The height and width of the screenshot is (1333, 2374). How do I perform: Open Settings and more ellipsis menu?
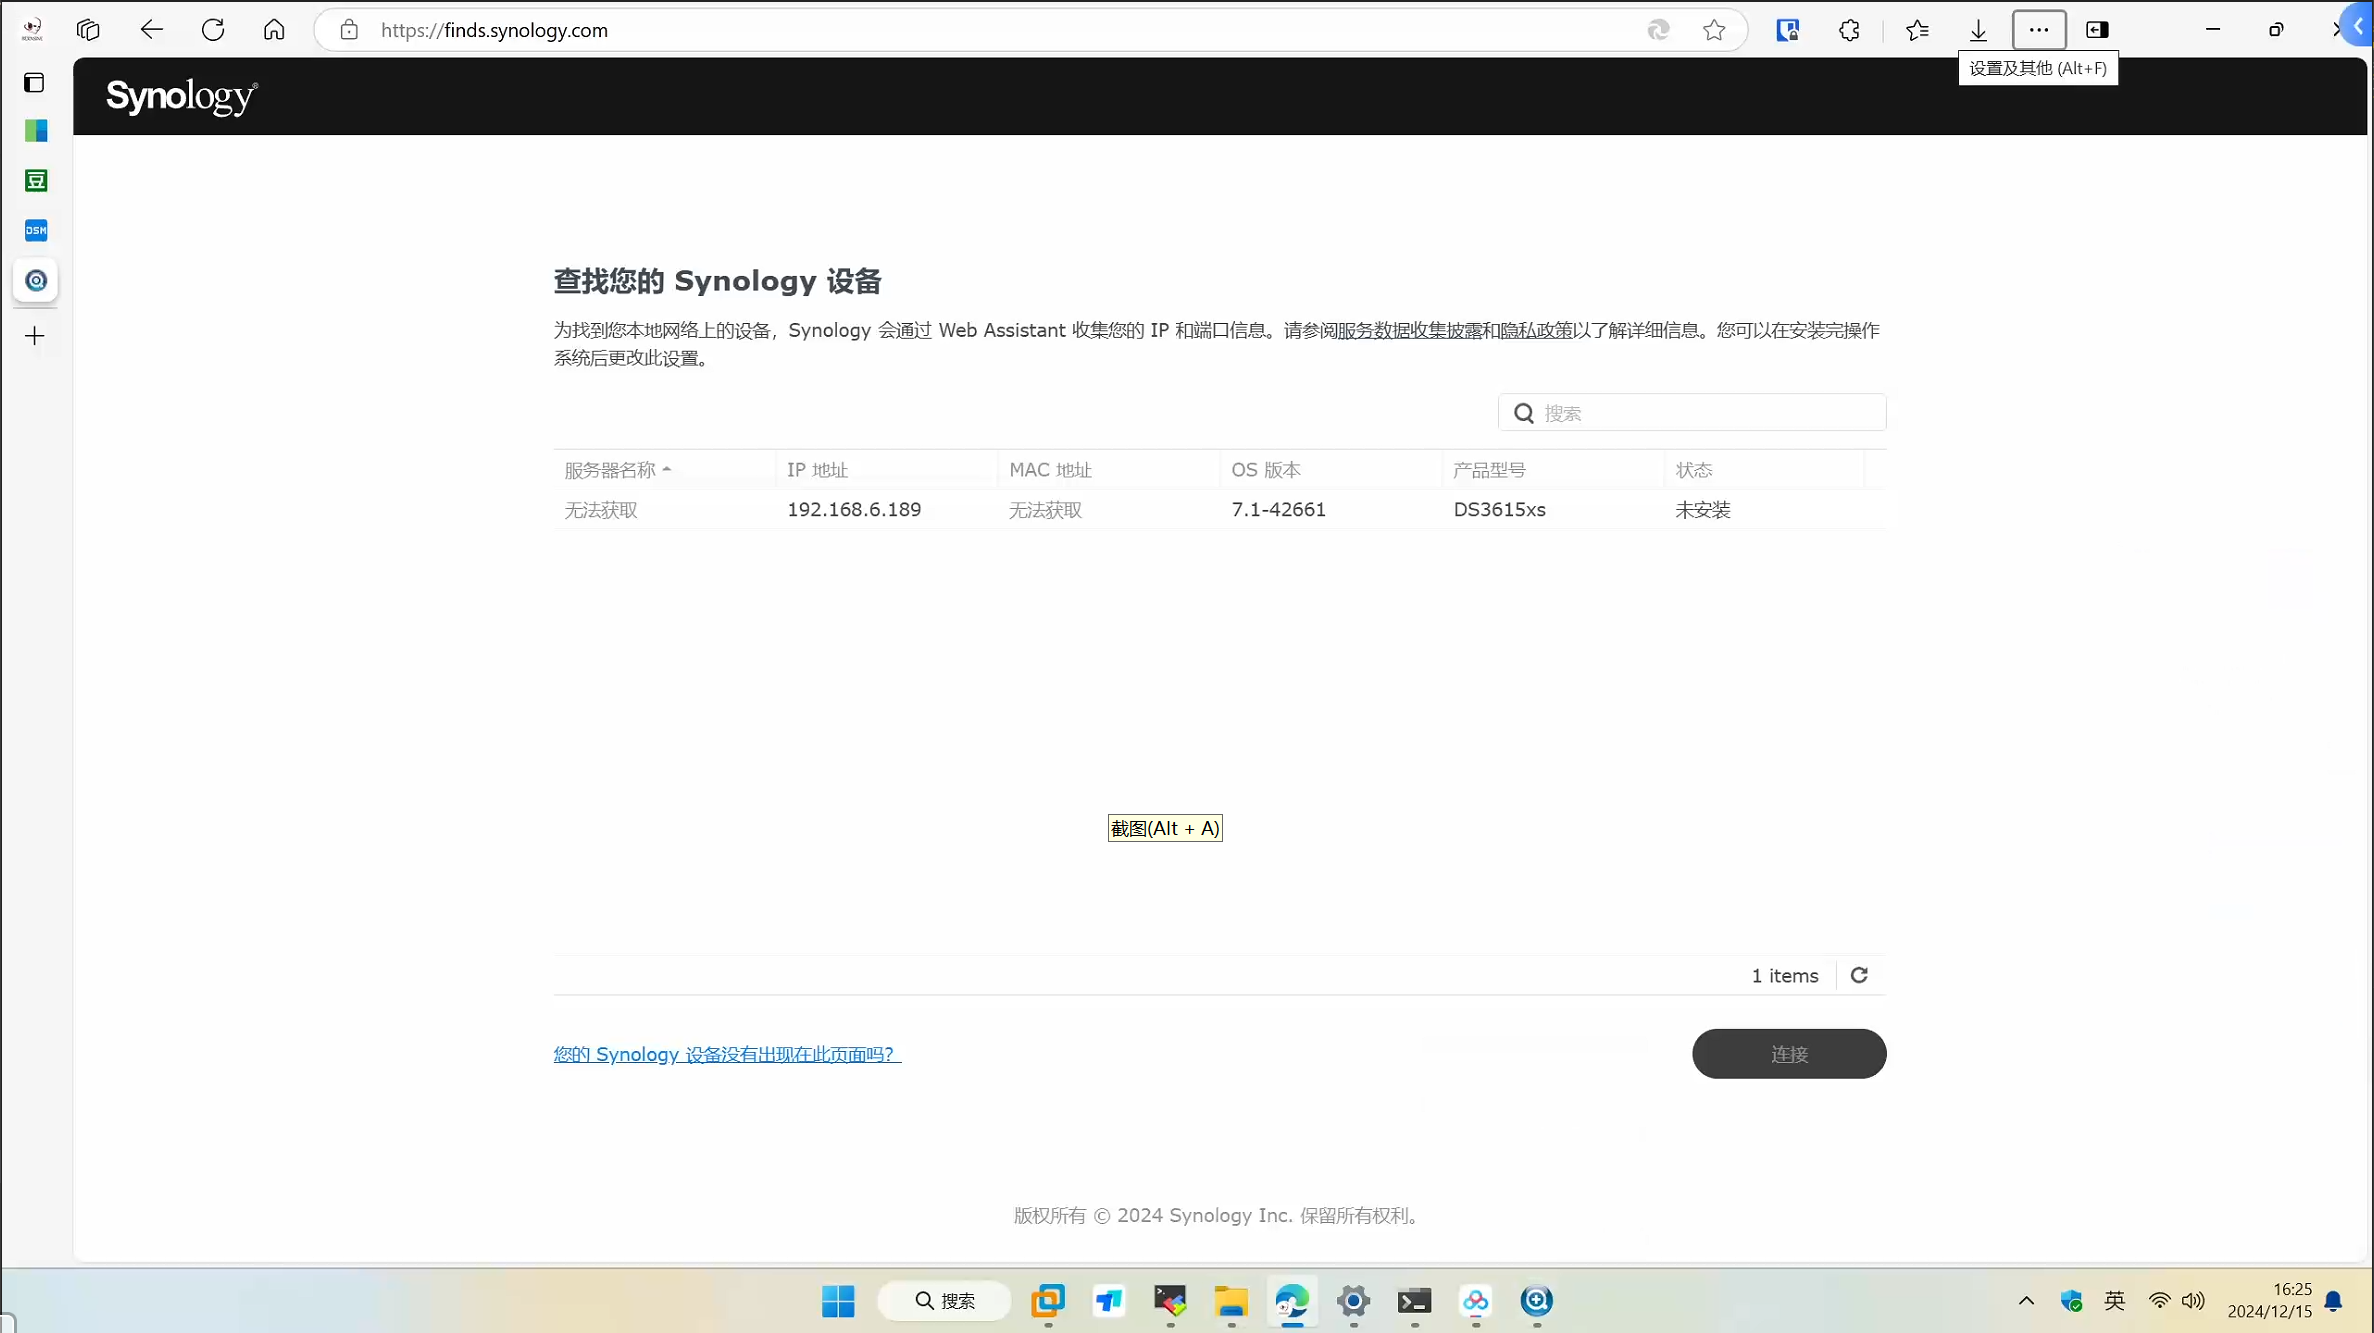(2039, 30)
